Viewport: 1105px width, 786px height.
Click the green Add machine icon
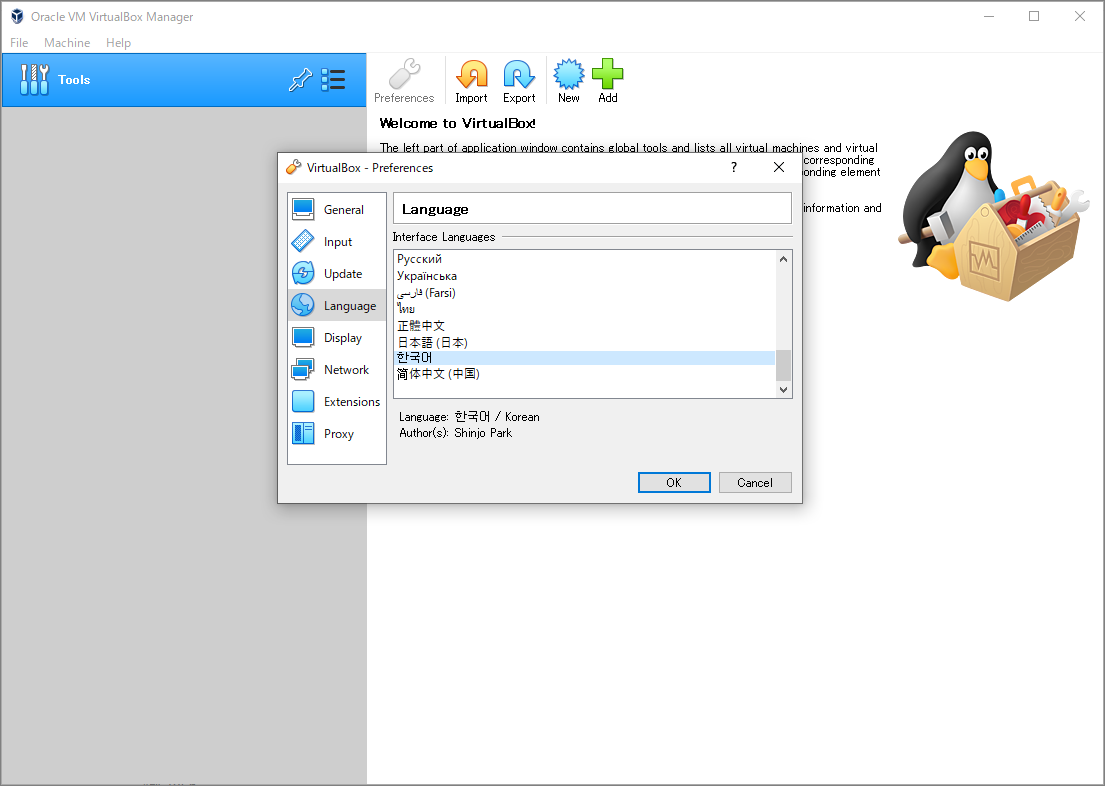607,74
